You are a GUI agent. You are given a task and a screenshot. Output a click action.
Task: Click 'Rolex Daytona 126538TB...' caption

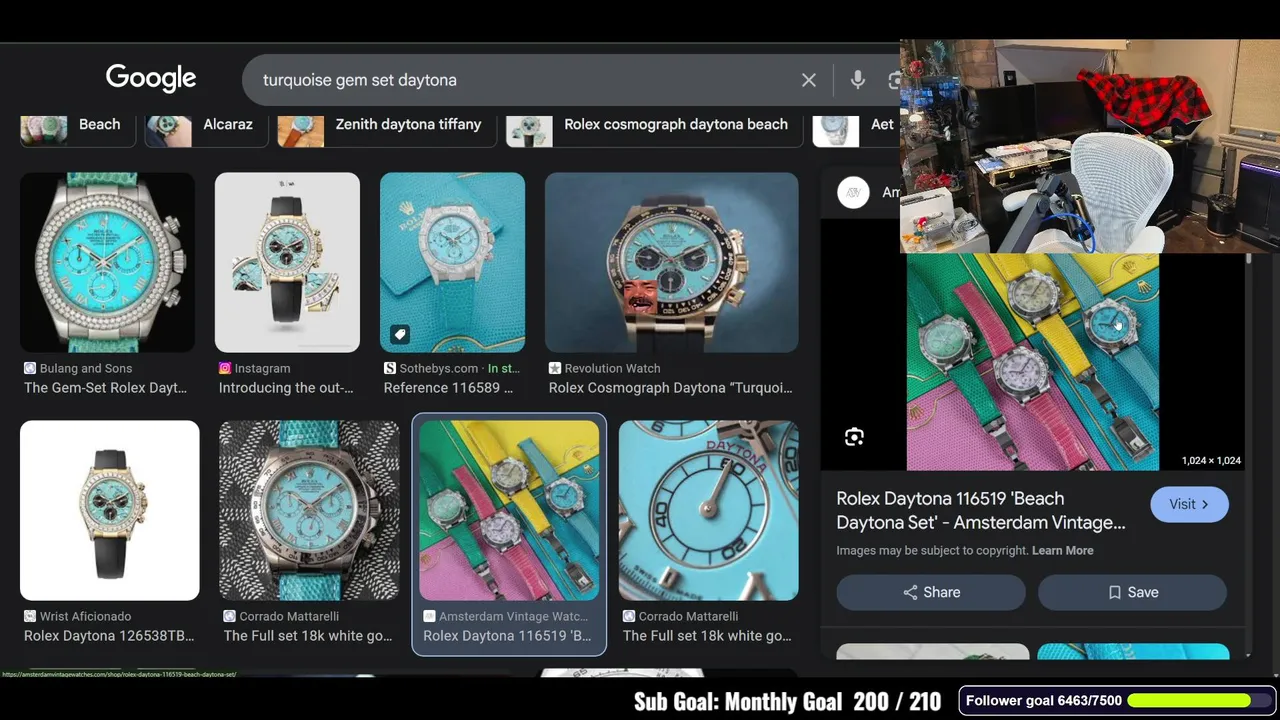pyautogui.click(x=109, y=636)
